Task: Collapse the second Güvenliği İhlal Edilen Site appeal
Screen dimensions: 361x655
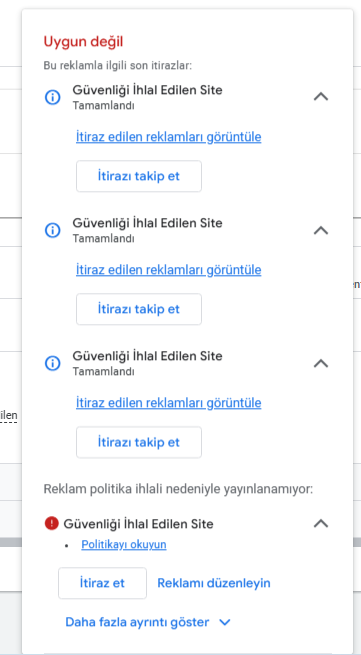Action: point(321,230)
